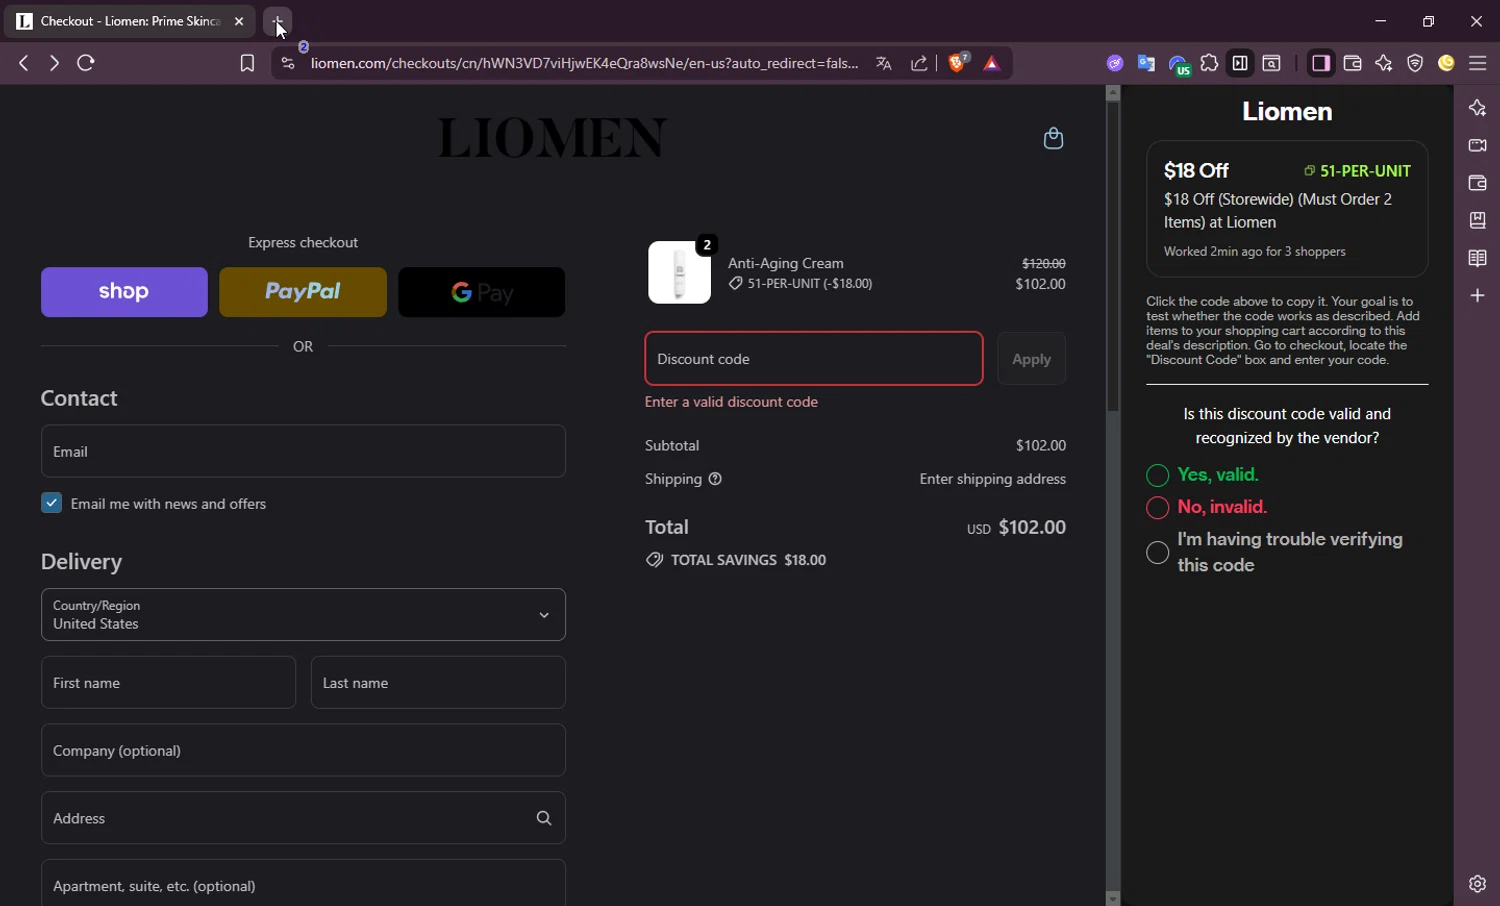Viewport: 1500px width, 906px height.
Task: Focus the Email input field
Action: tap(303, 451)
